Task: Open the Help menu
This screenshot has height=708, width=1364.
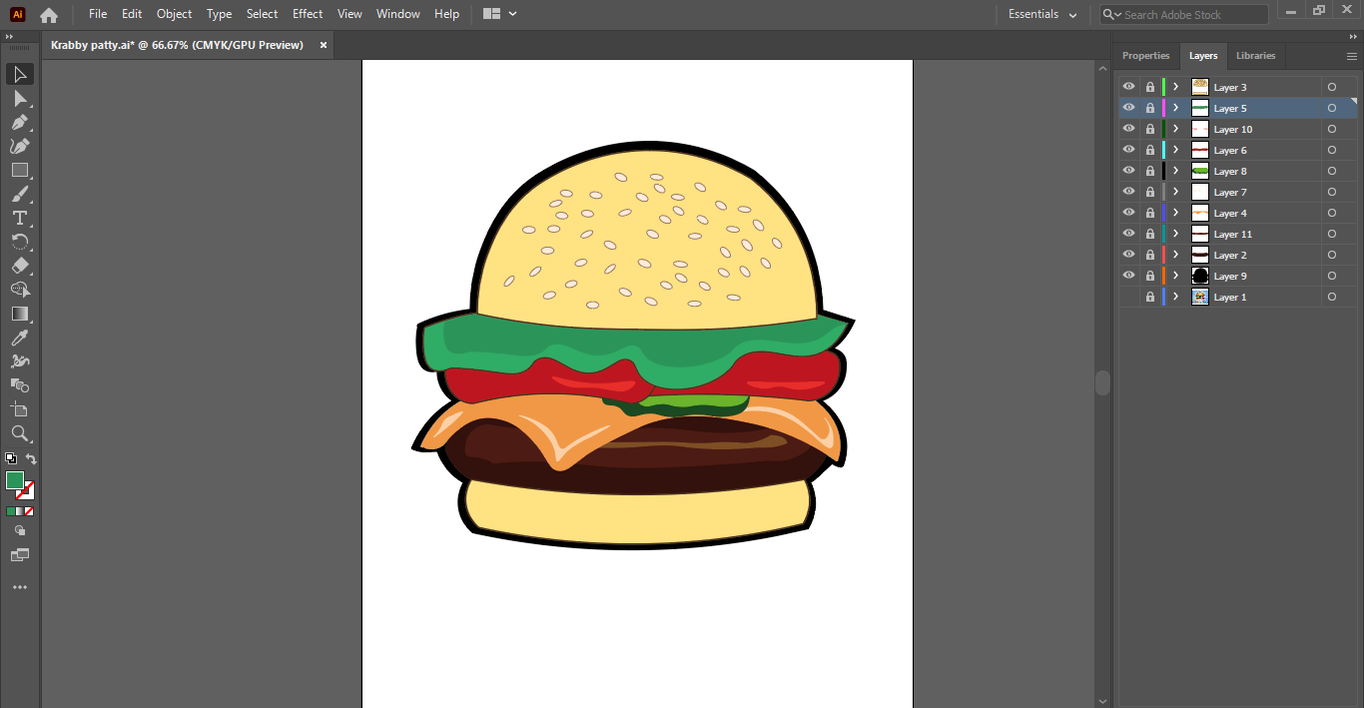Action: (x=447, y=14)
